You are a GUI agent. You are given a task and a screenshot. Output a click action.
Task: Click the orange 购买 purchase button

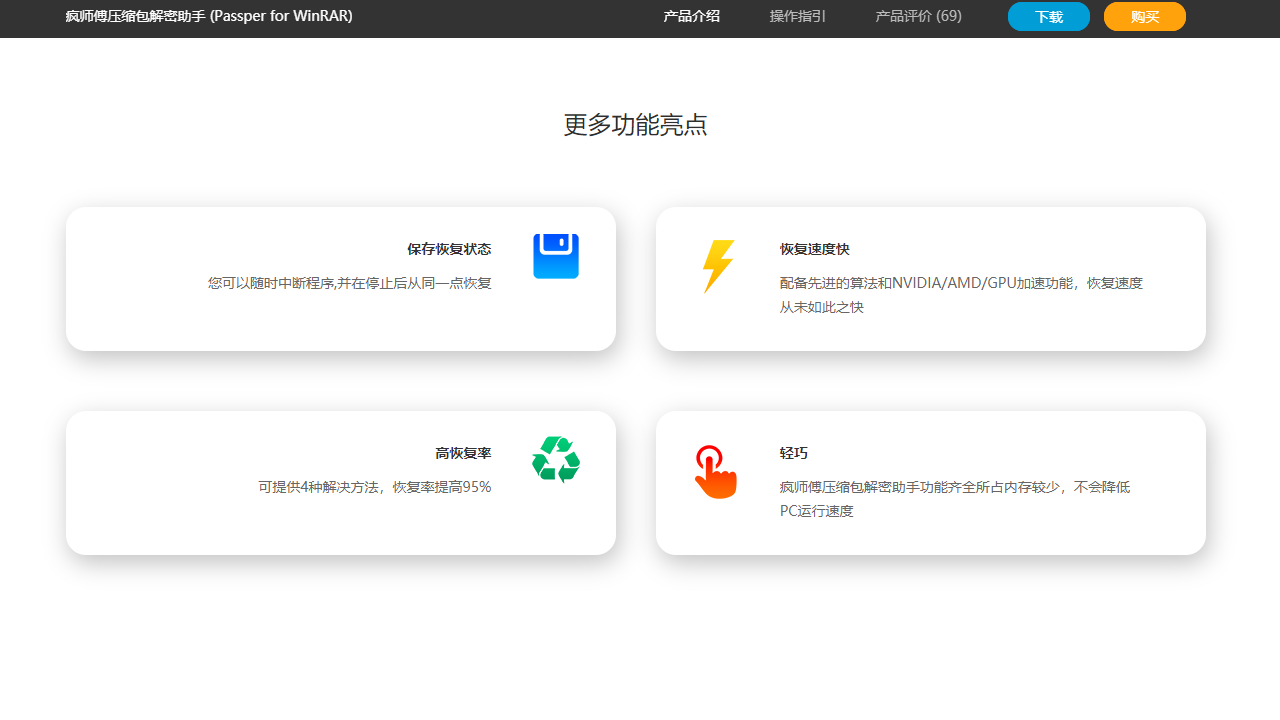coord(1144,16)
